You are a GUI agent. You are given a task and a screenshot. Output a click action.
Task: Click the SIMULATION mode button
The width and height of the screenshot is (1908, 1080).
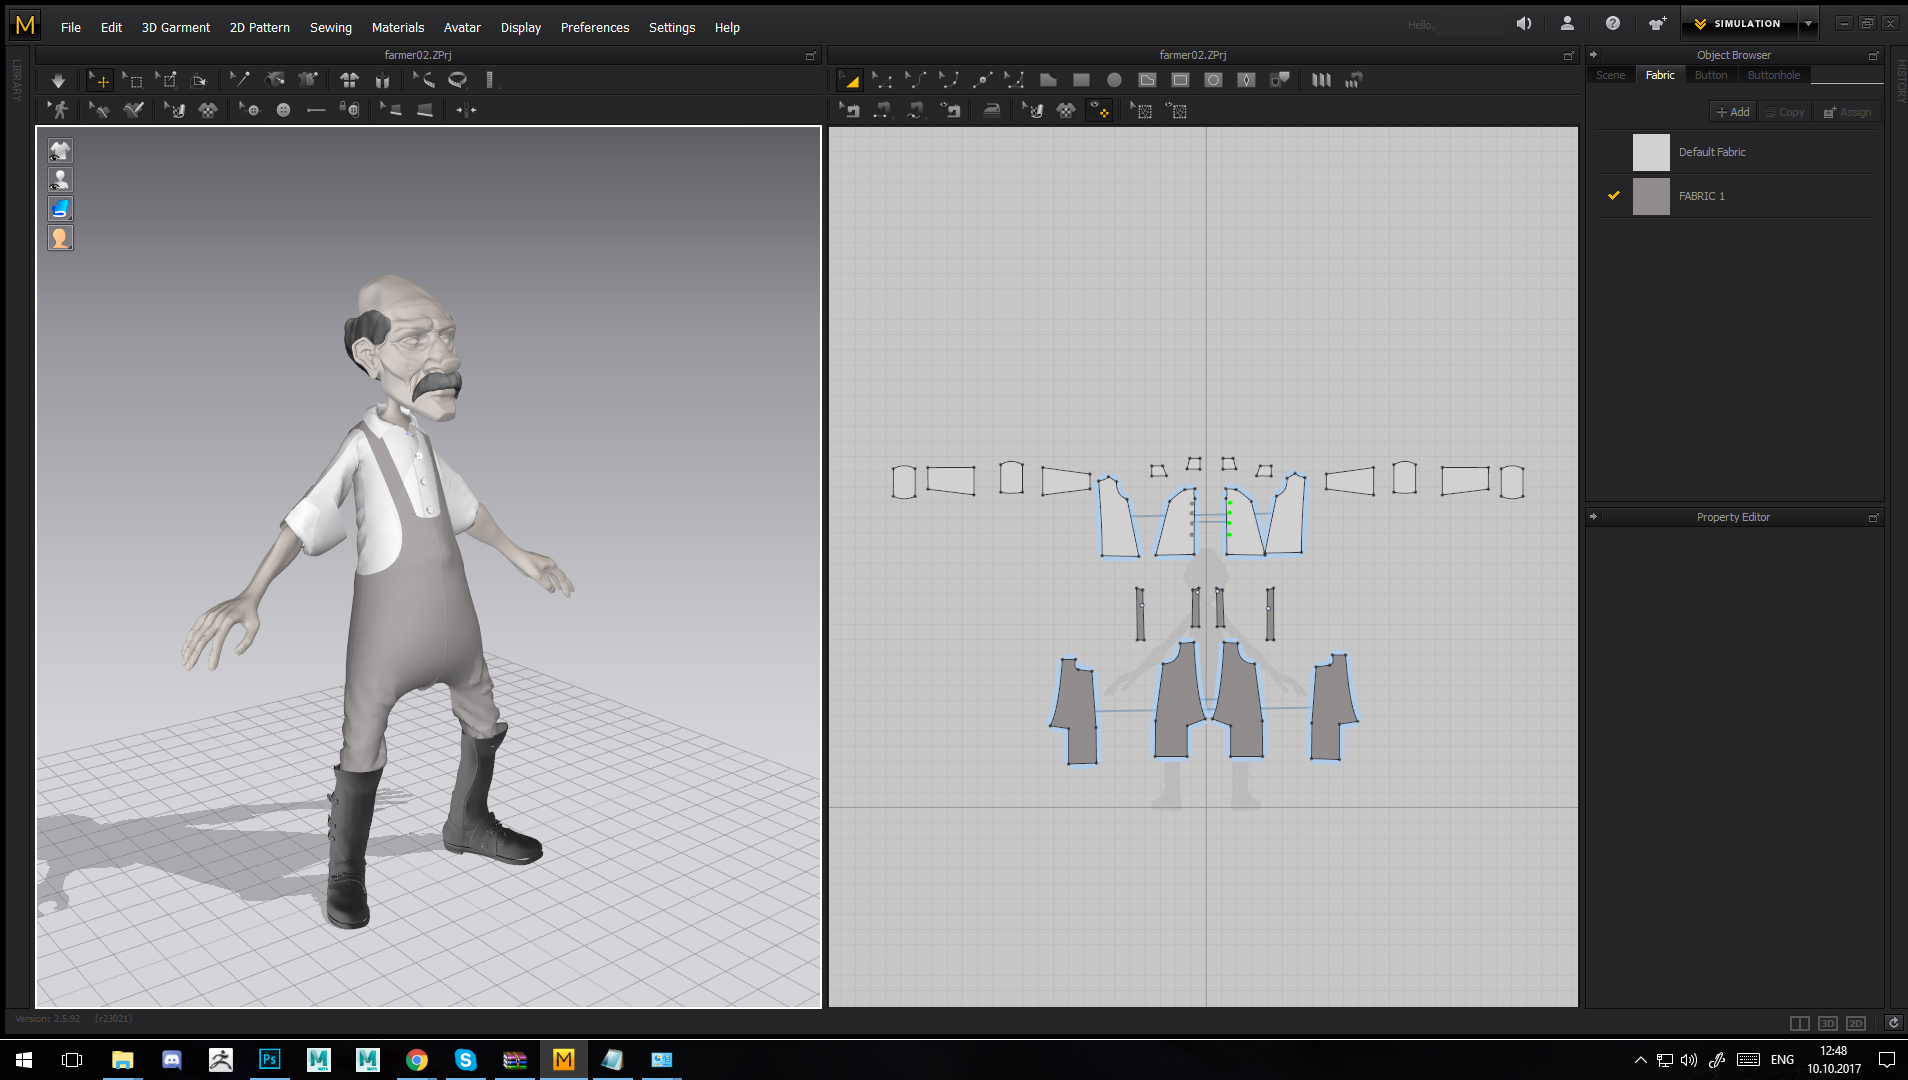(x=1738, y=23)
